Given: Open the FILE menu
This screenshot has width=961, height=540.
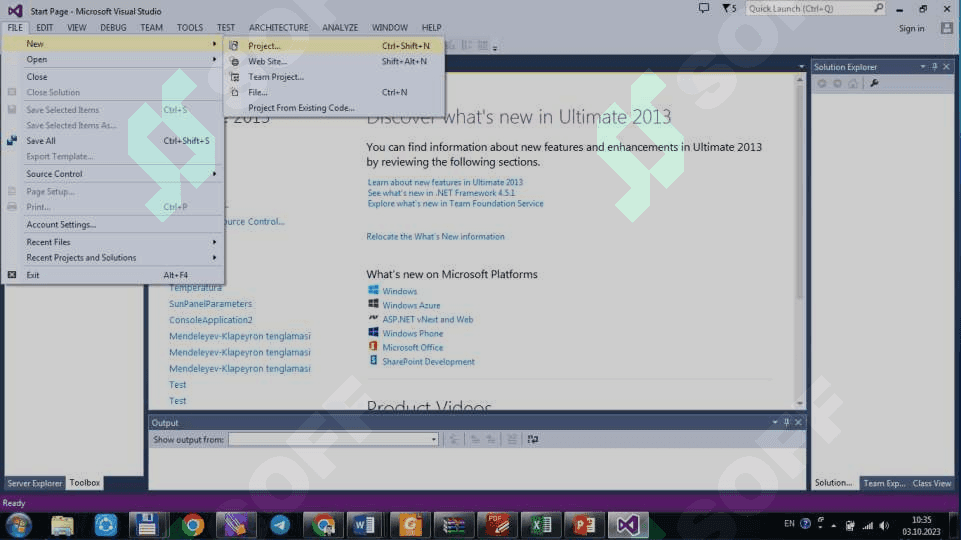Looking at the screenshot, I should pyautogui.click(x=15, y=28).
